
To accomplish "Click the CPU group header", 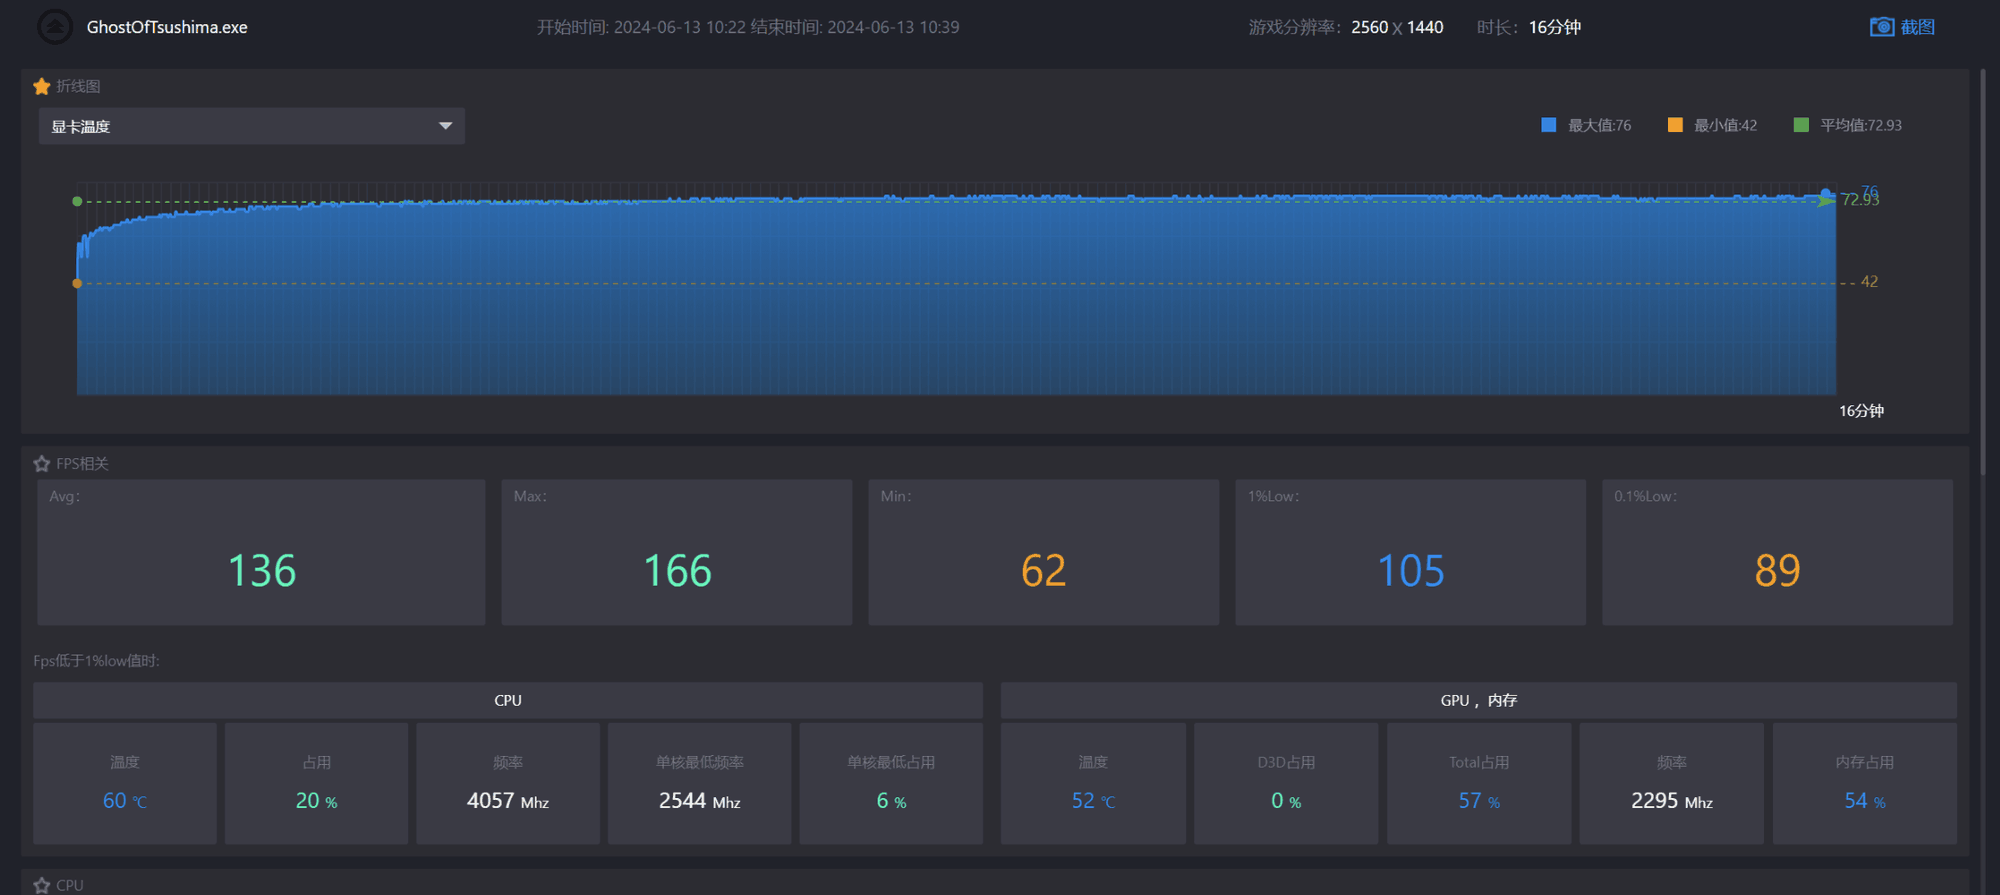I will coord(508,700).
